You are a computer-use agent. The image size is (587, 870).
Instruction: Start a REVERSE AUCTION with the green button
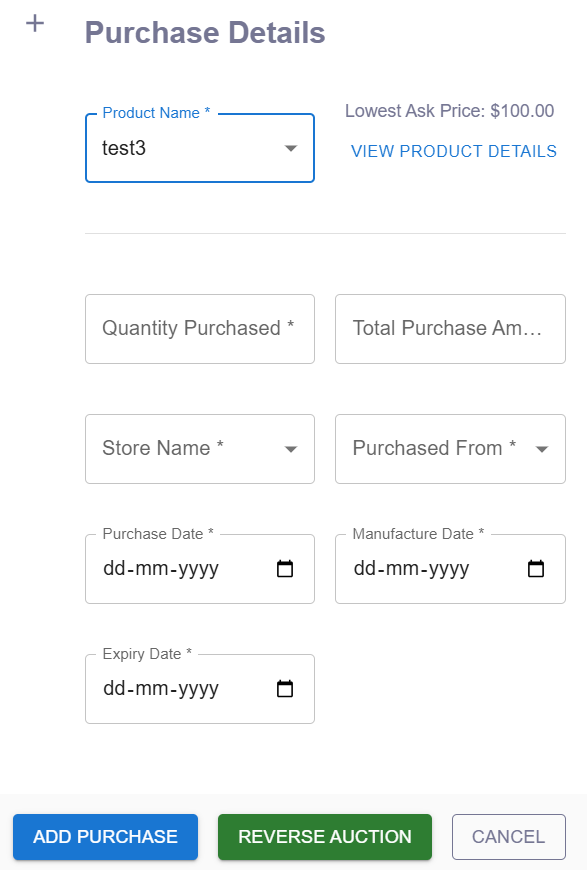(x=325, y=837)
